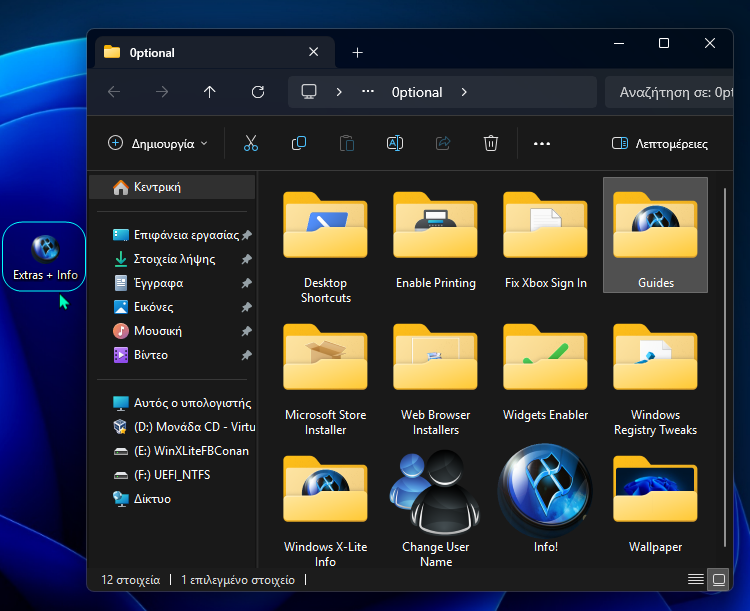Image resolution: width=750 pixels, height=611 pixels.
Task: Switch to details list view
Action: 695,579
